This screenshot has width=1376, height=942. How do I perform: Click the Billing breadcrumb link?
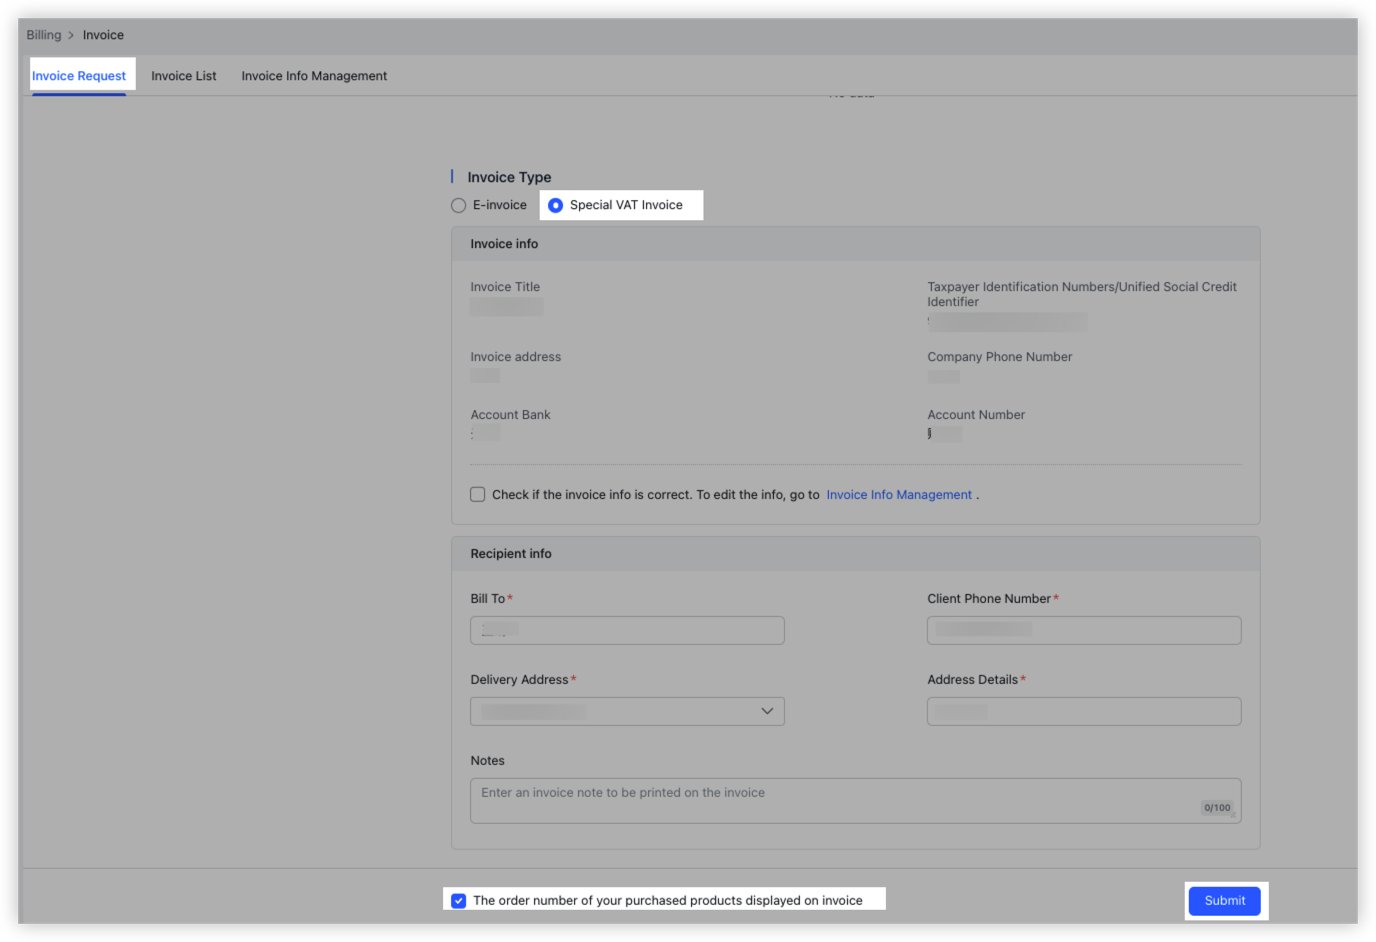44,34
